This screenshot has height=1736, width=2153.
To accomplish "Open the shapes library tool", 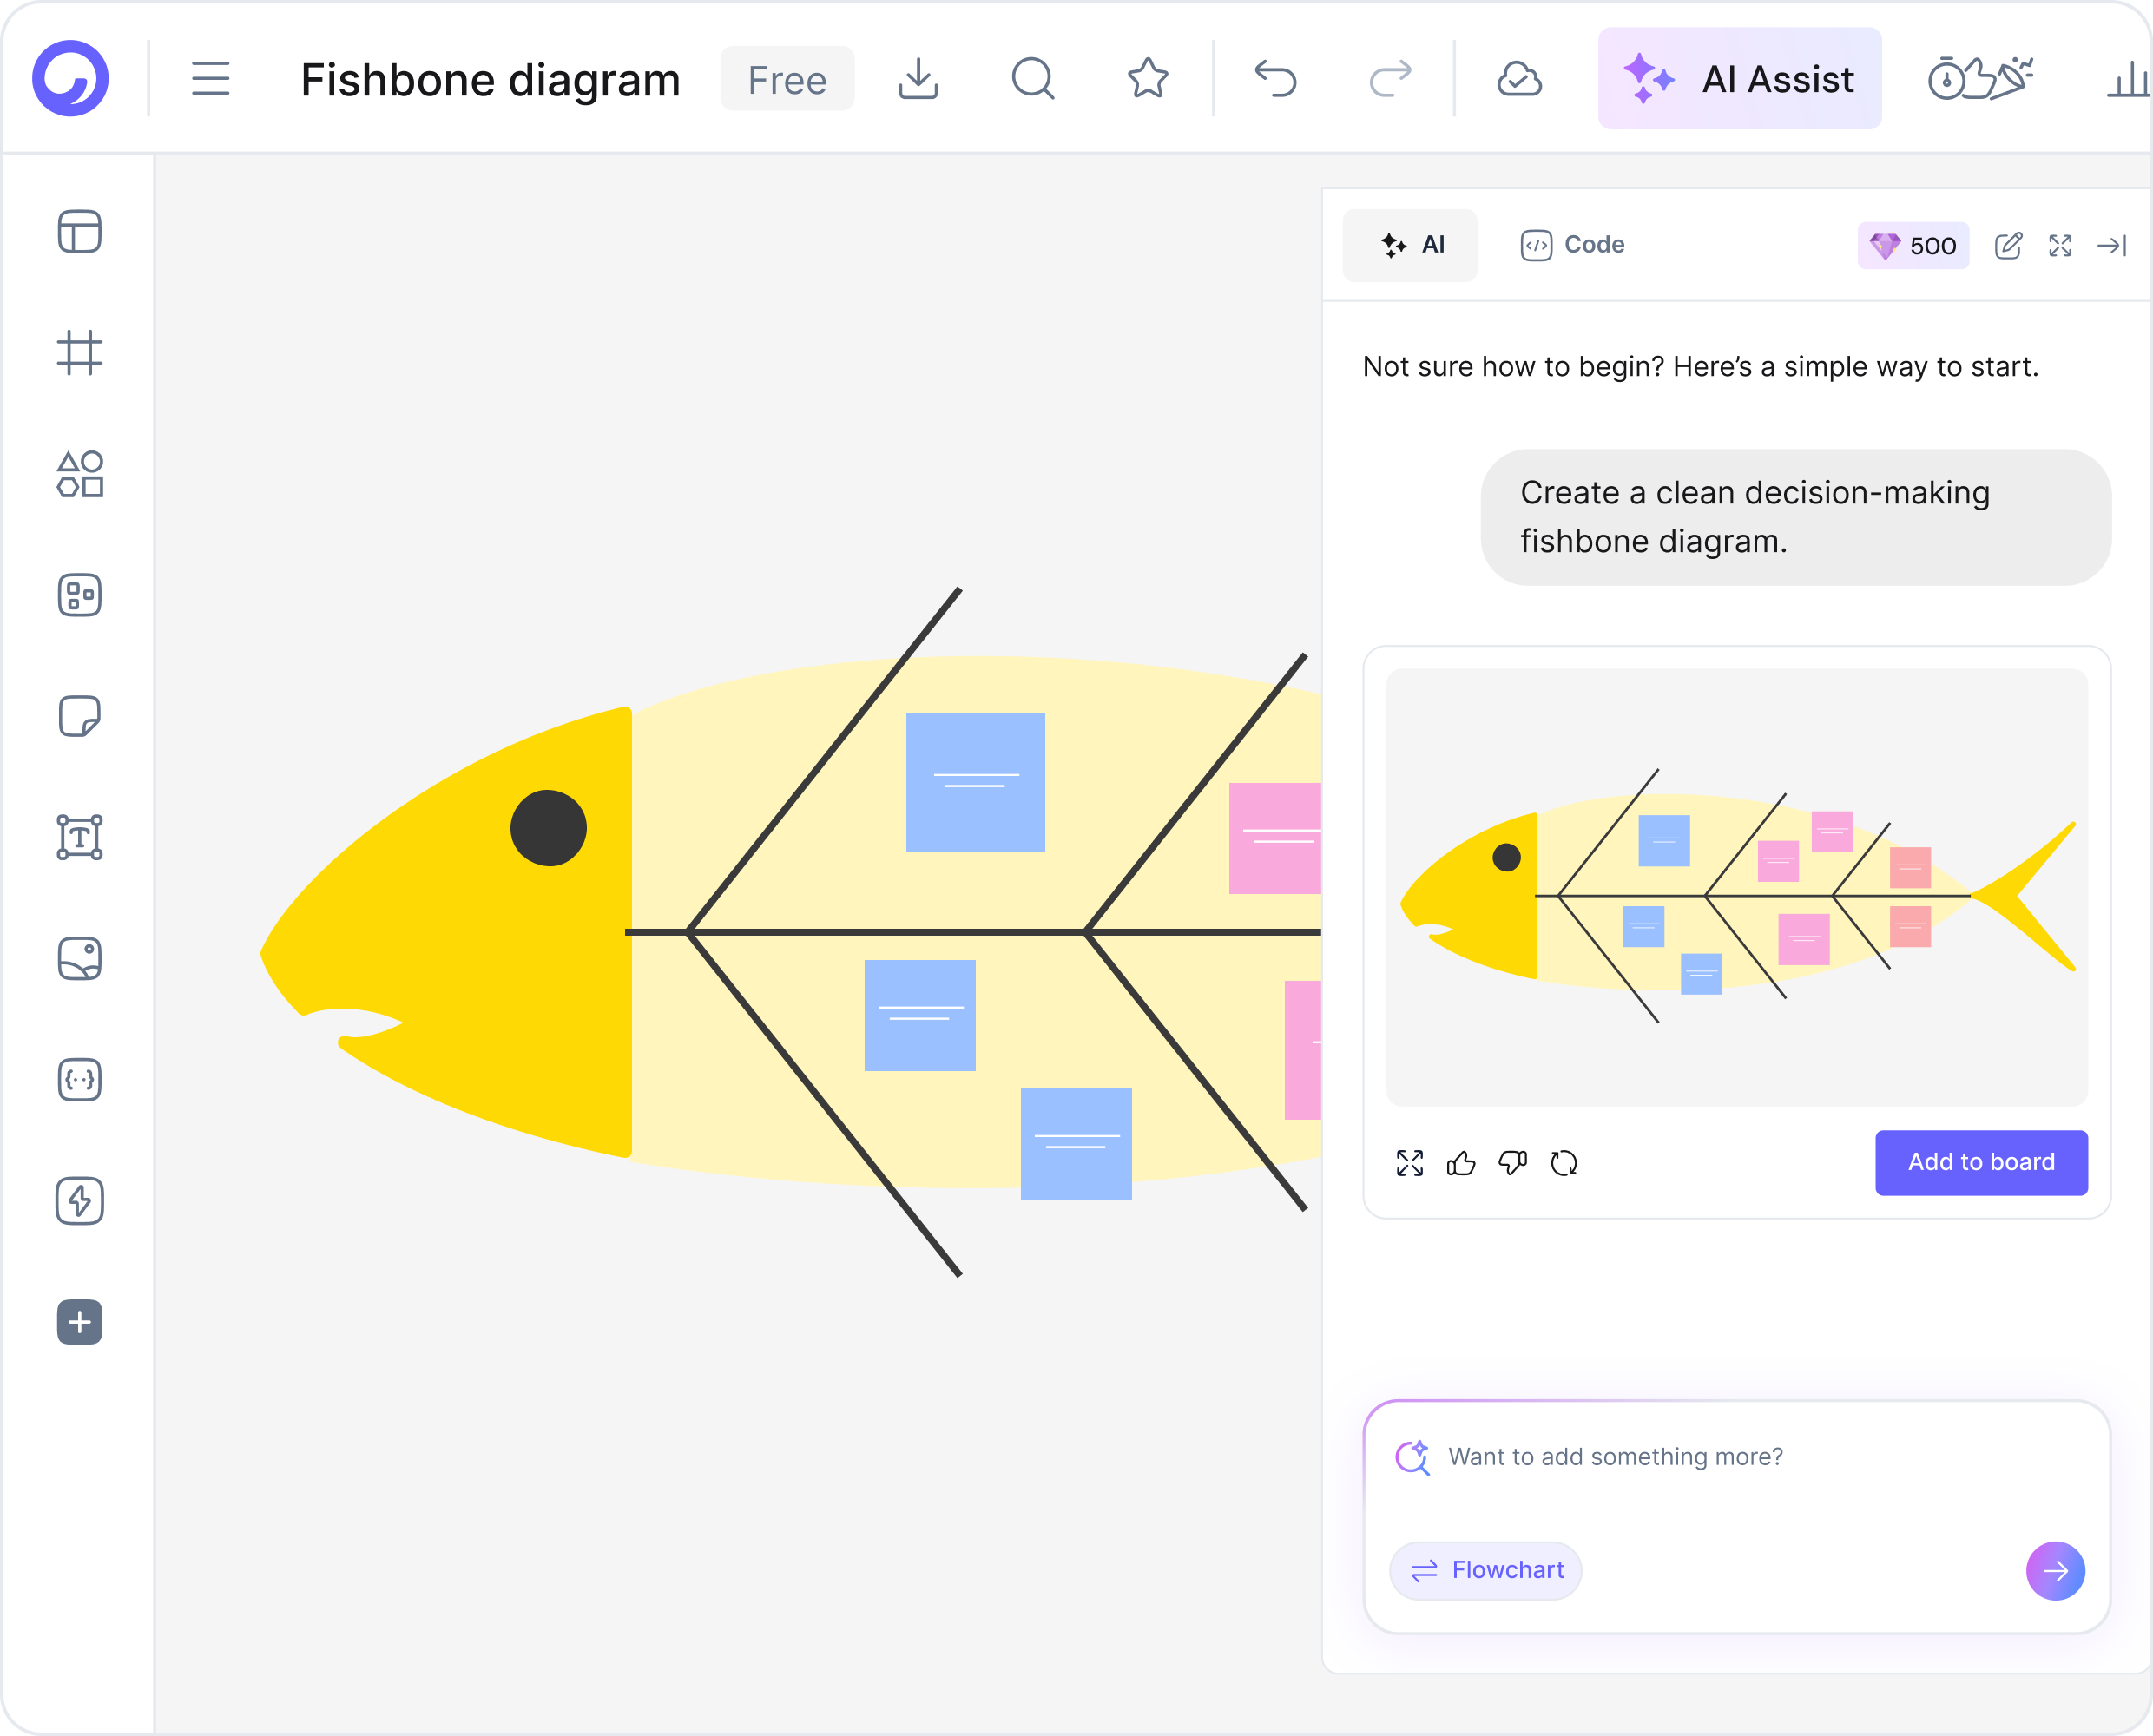I will tap(80, 473).
